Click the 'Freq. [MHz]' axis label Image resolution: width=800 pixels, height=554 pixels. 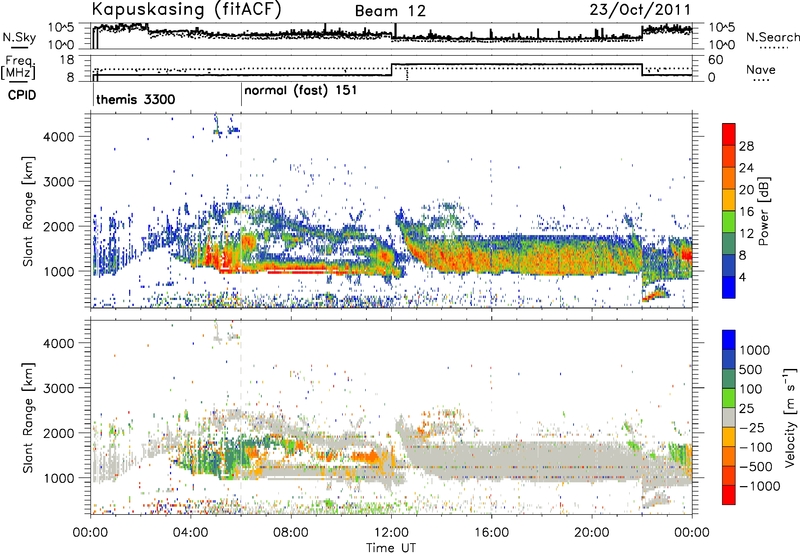point(20,67)
